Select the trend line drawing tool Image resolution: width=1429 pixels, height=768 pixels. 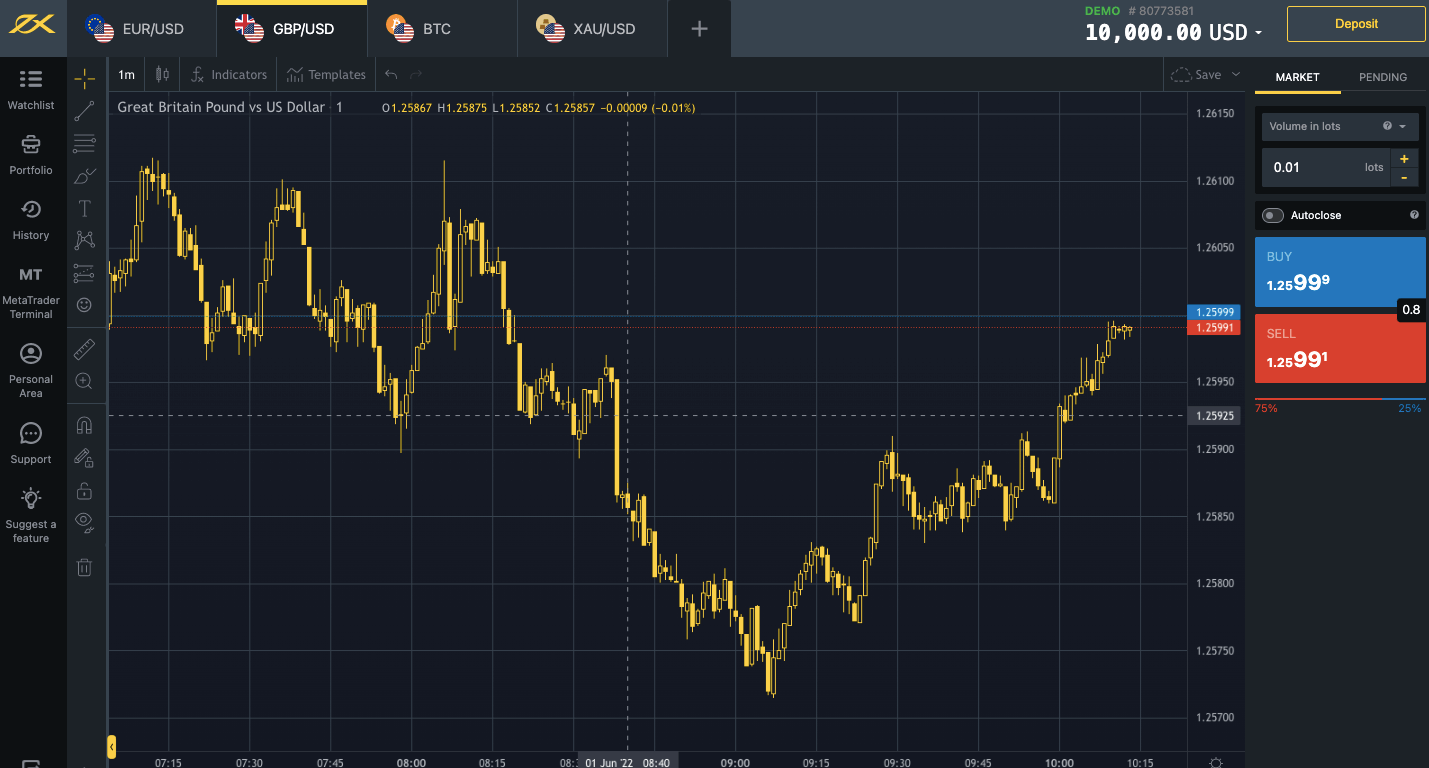[x=84, y=111]
